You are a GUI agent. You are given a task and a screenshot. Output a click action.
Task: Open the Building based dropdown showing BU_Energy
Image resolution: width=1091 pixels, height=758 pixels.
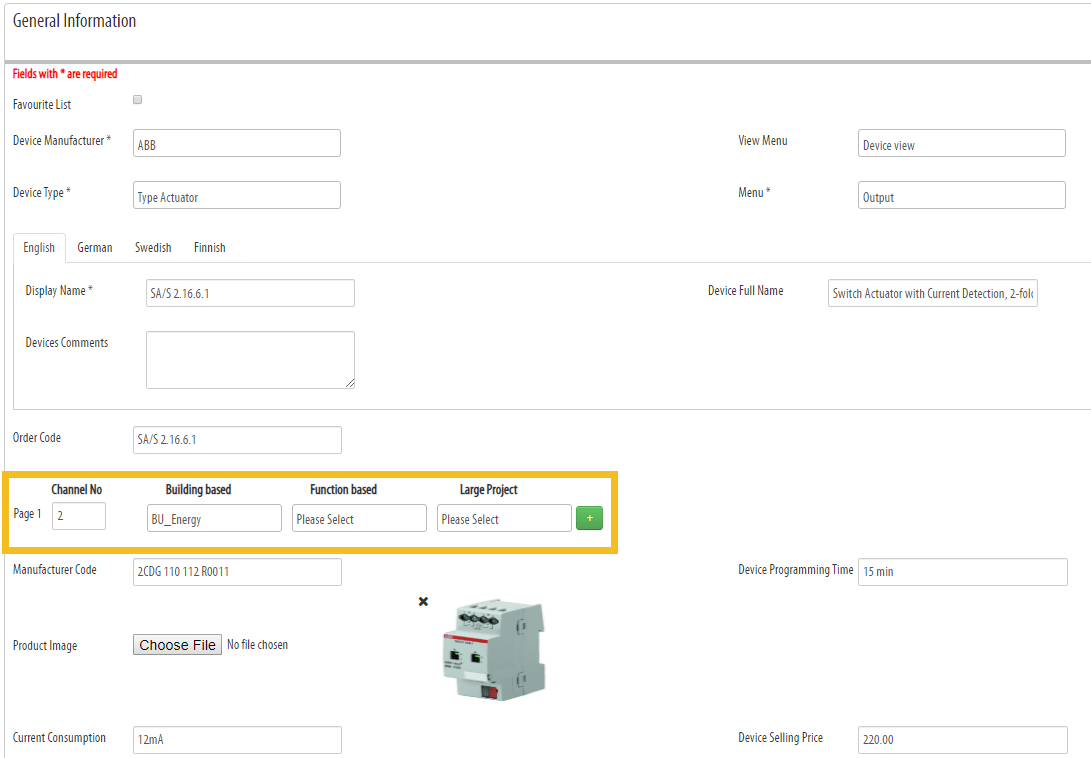click(214, 519)
